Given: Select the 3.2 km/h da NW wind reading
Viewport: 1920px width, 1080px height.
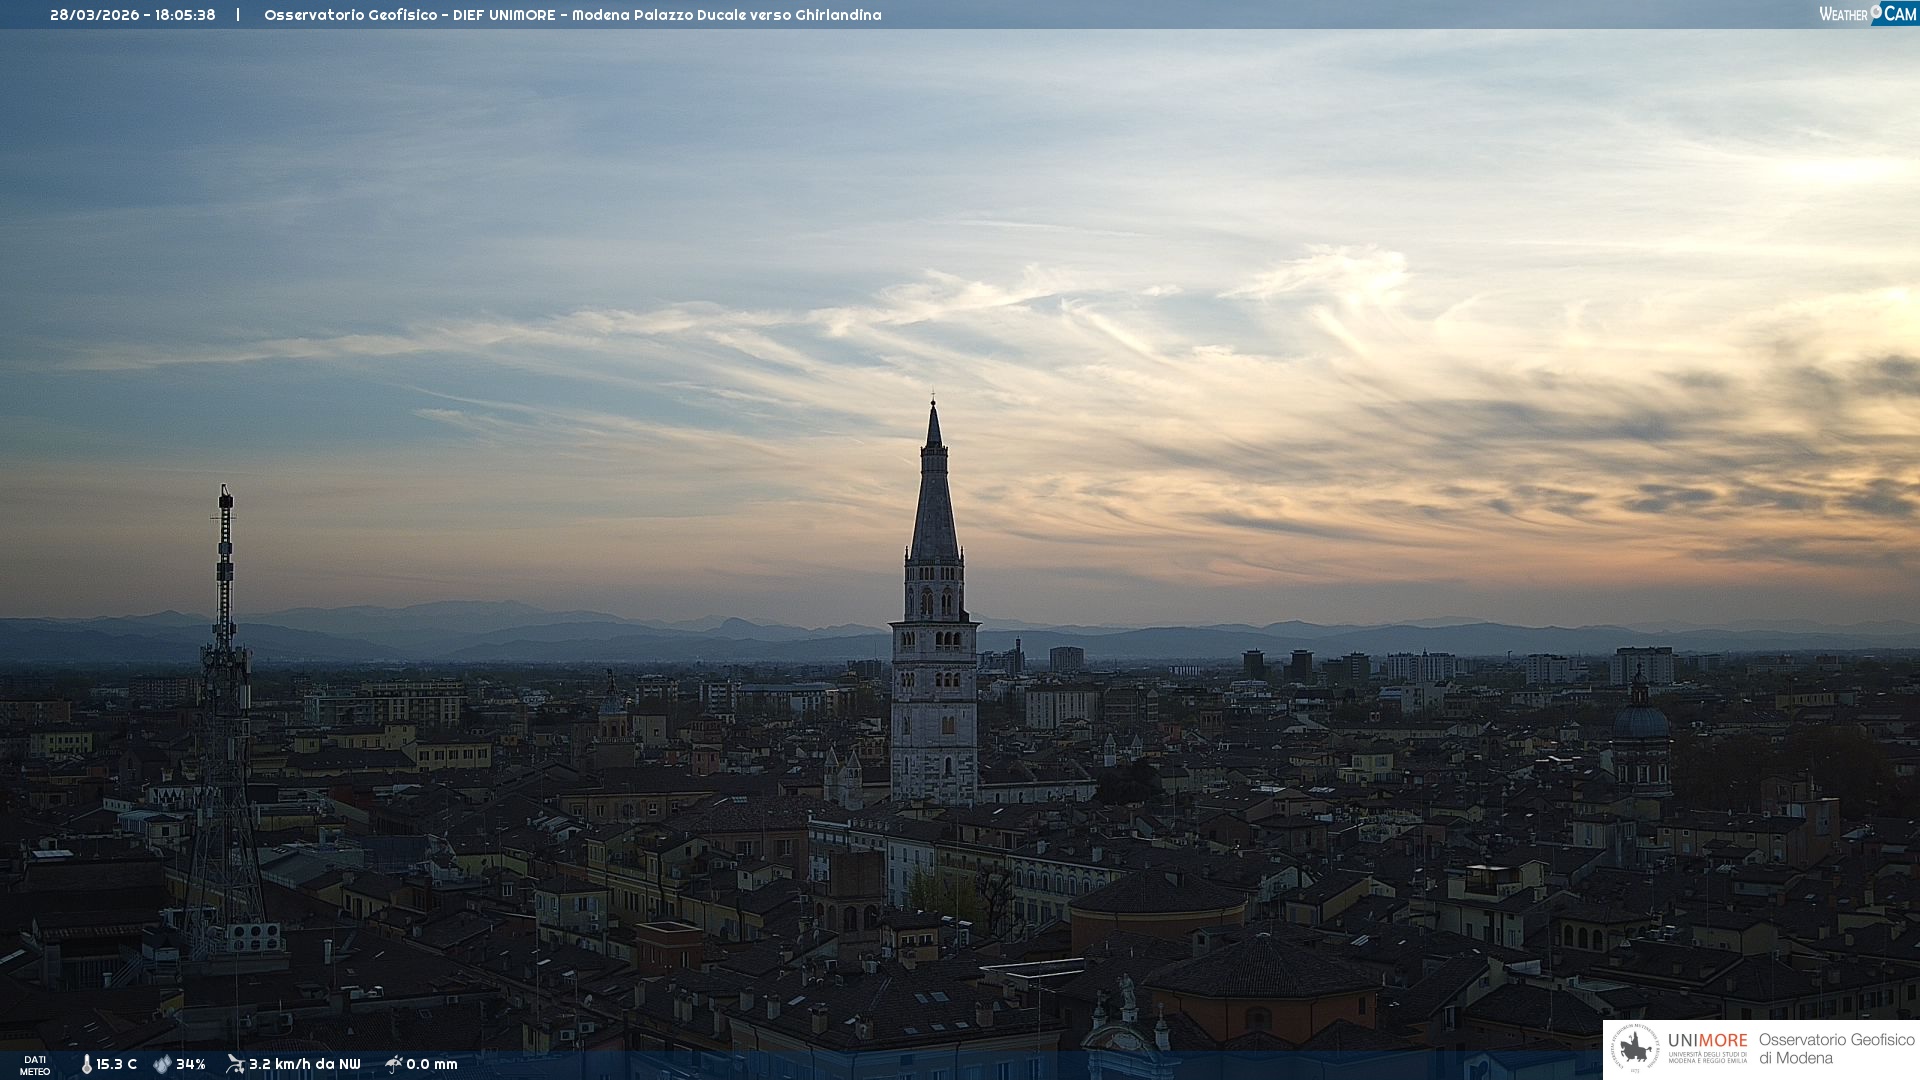Looking at the screenshot, I should (x=304, y=1064).
